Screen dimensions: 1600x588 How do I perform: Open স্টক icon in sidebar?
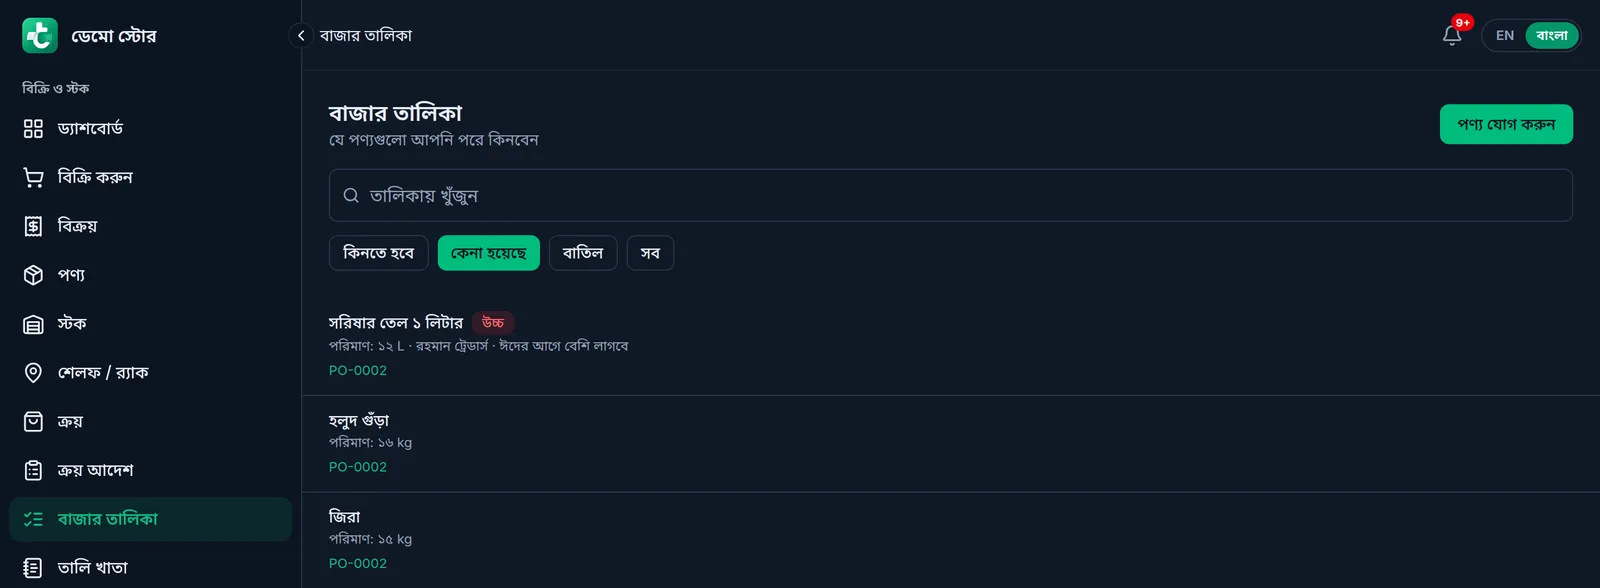(x=33, y=324)
